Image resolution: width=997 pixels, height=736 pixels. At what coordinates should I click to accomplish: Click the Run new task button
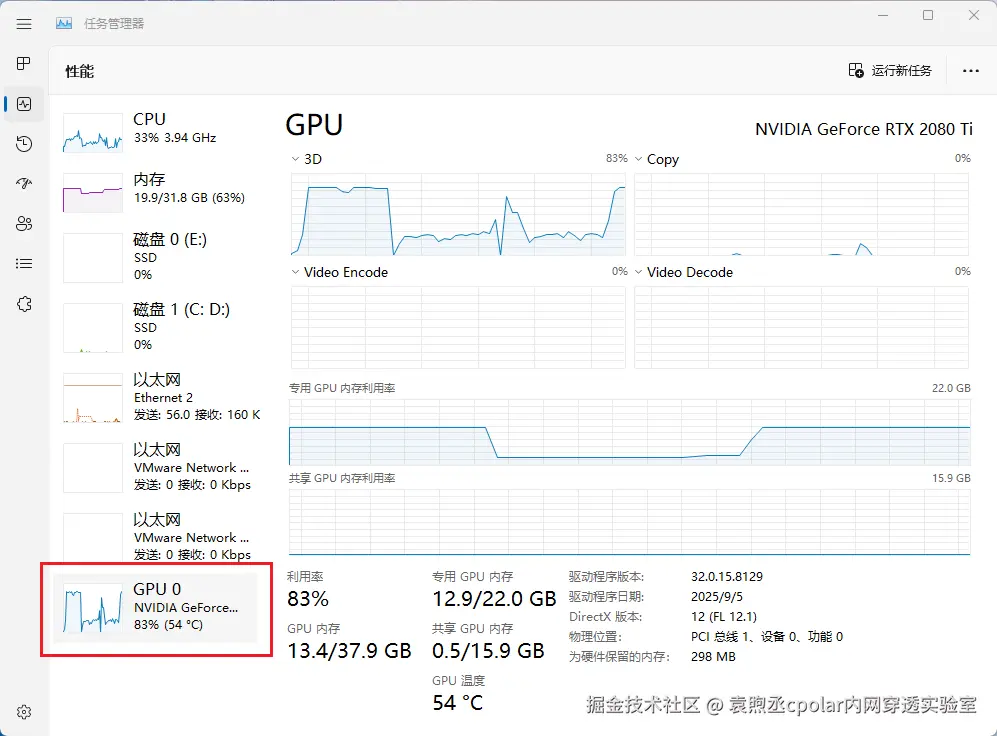click(890, 71)
